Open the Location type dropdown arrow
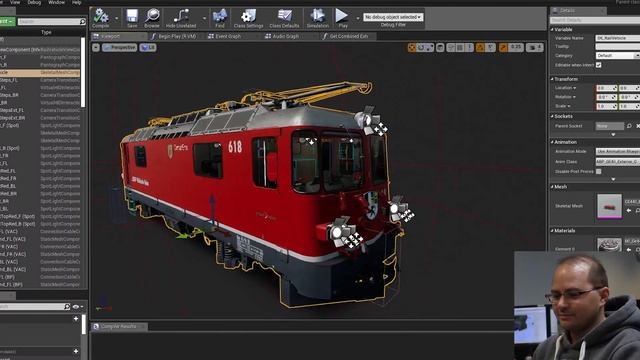 (575, 88)
